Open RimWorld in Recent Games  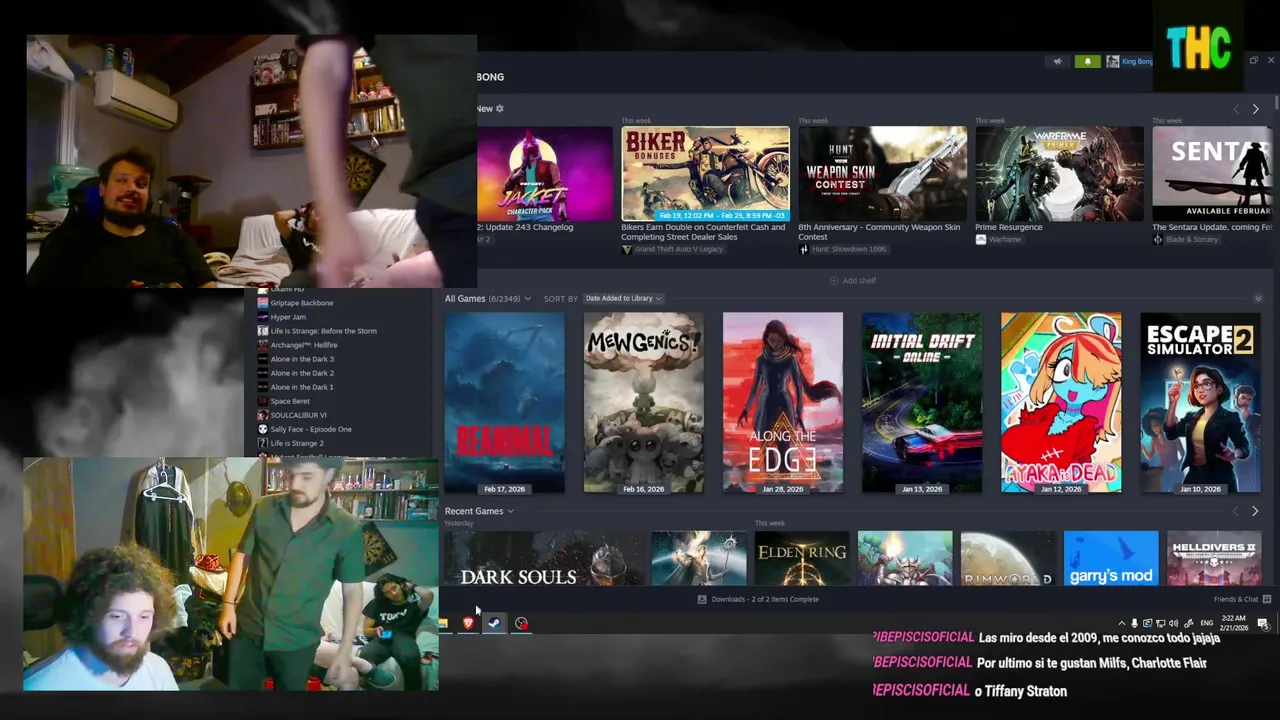[x=1007, y=558]
